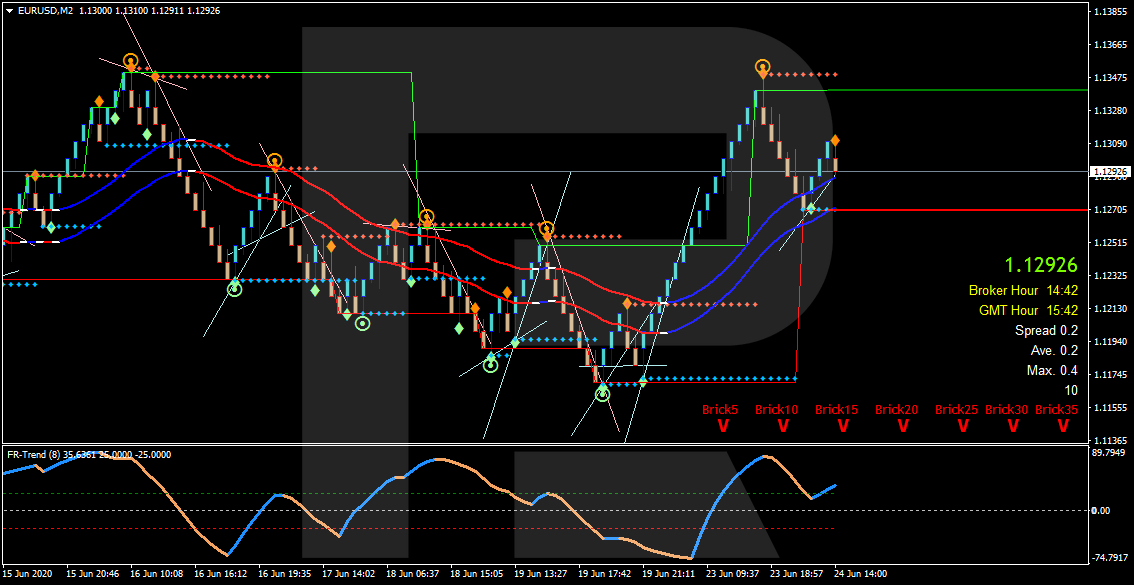This screenshot has width=1134, height=585.
Task: Click the Brick30 label
Action: [1007, 409]
